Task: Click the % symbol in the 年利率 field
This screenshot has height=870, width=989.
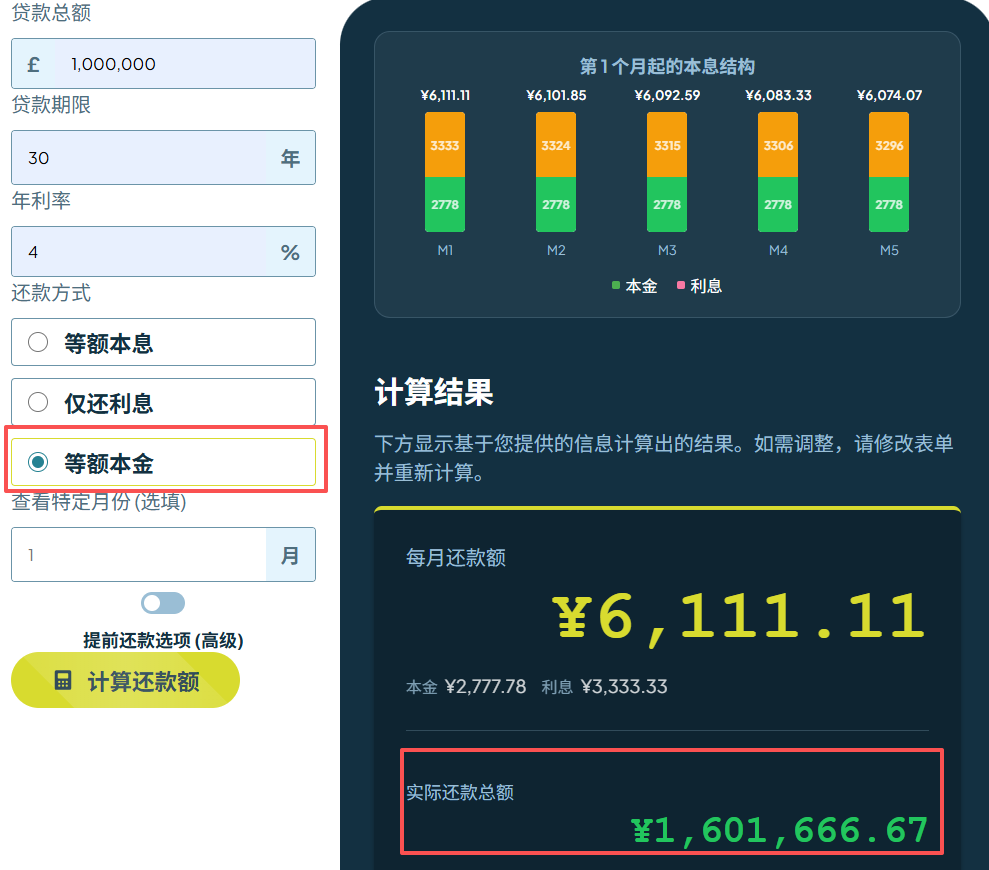Action: tap(290, 251)
